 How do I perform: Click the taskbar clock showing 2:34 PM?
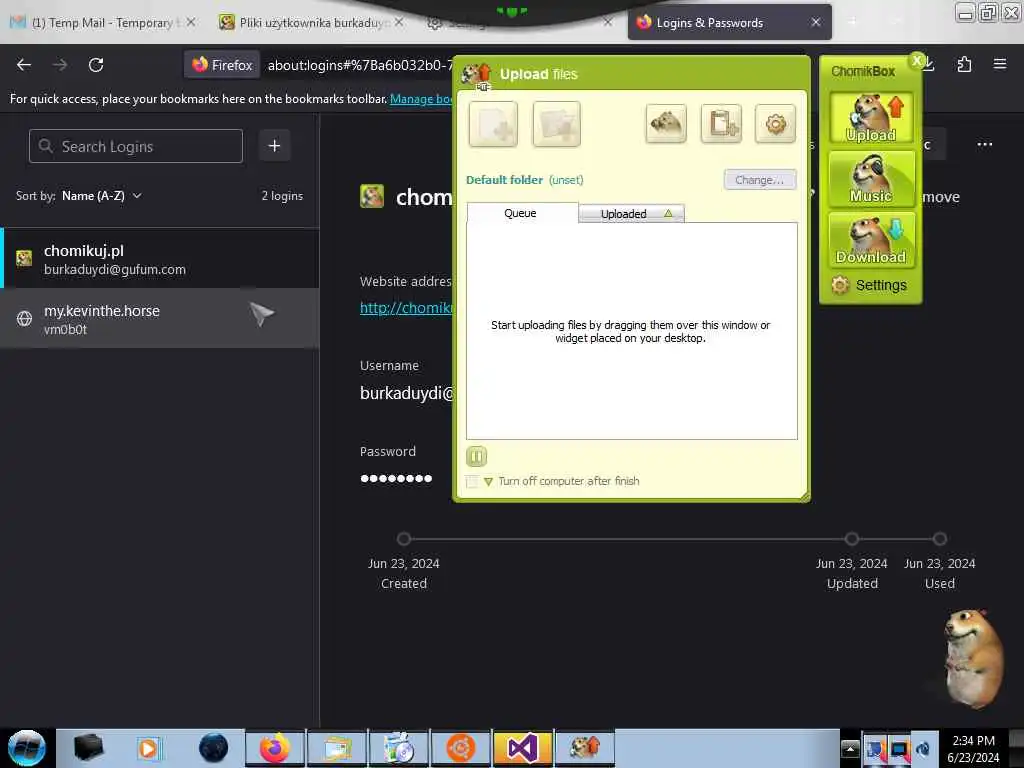tap(973, 749)
